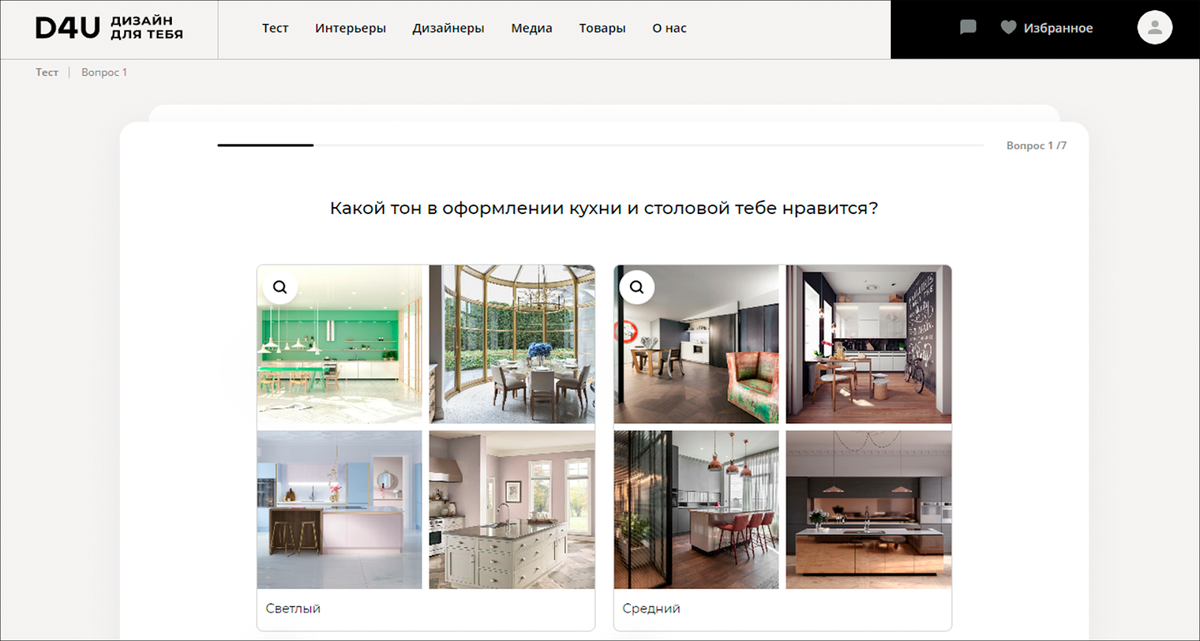Zoom the Светлый card with magnifier icon

point(280,287)
